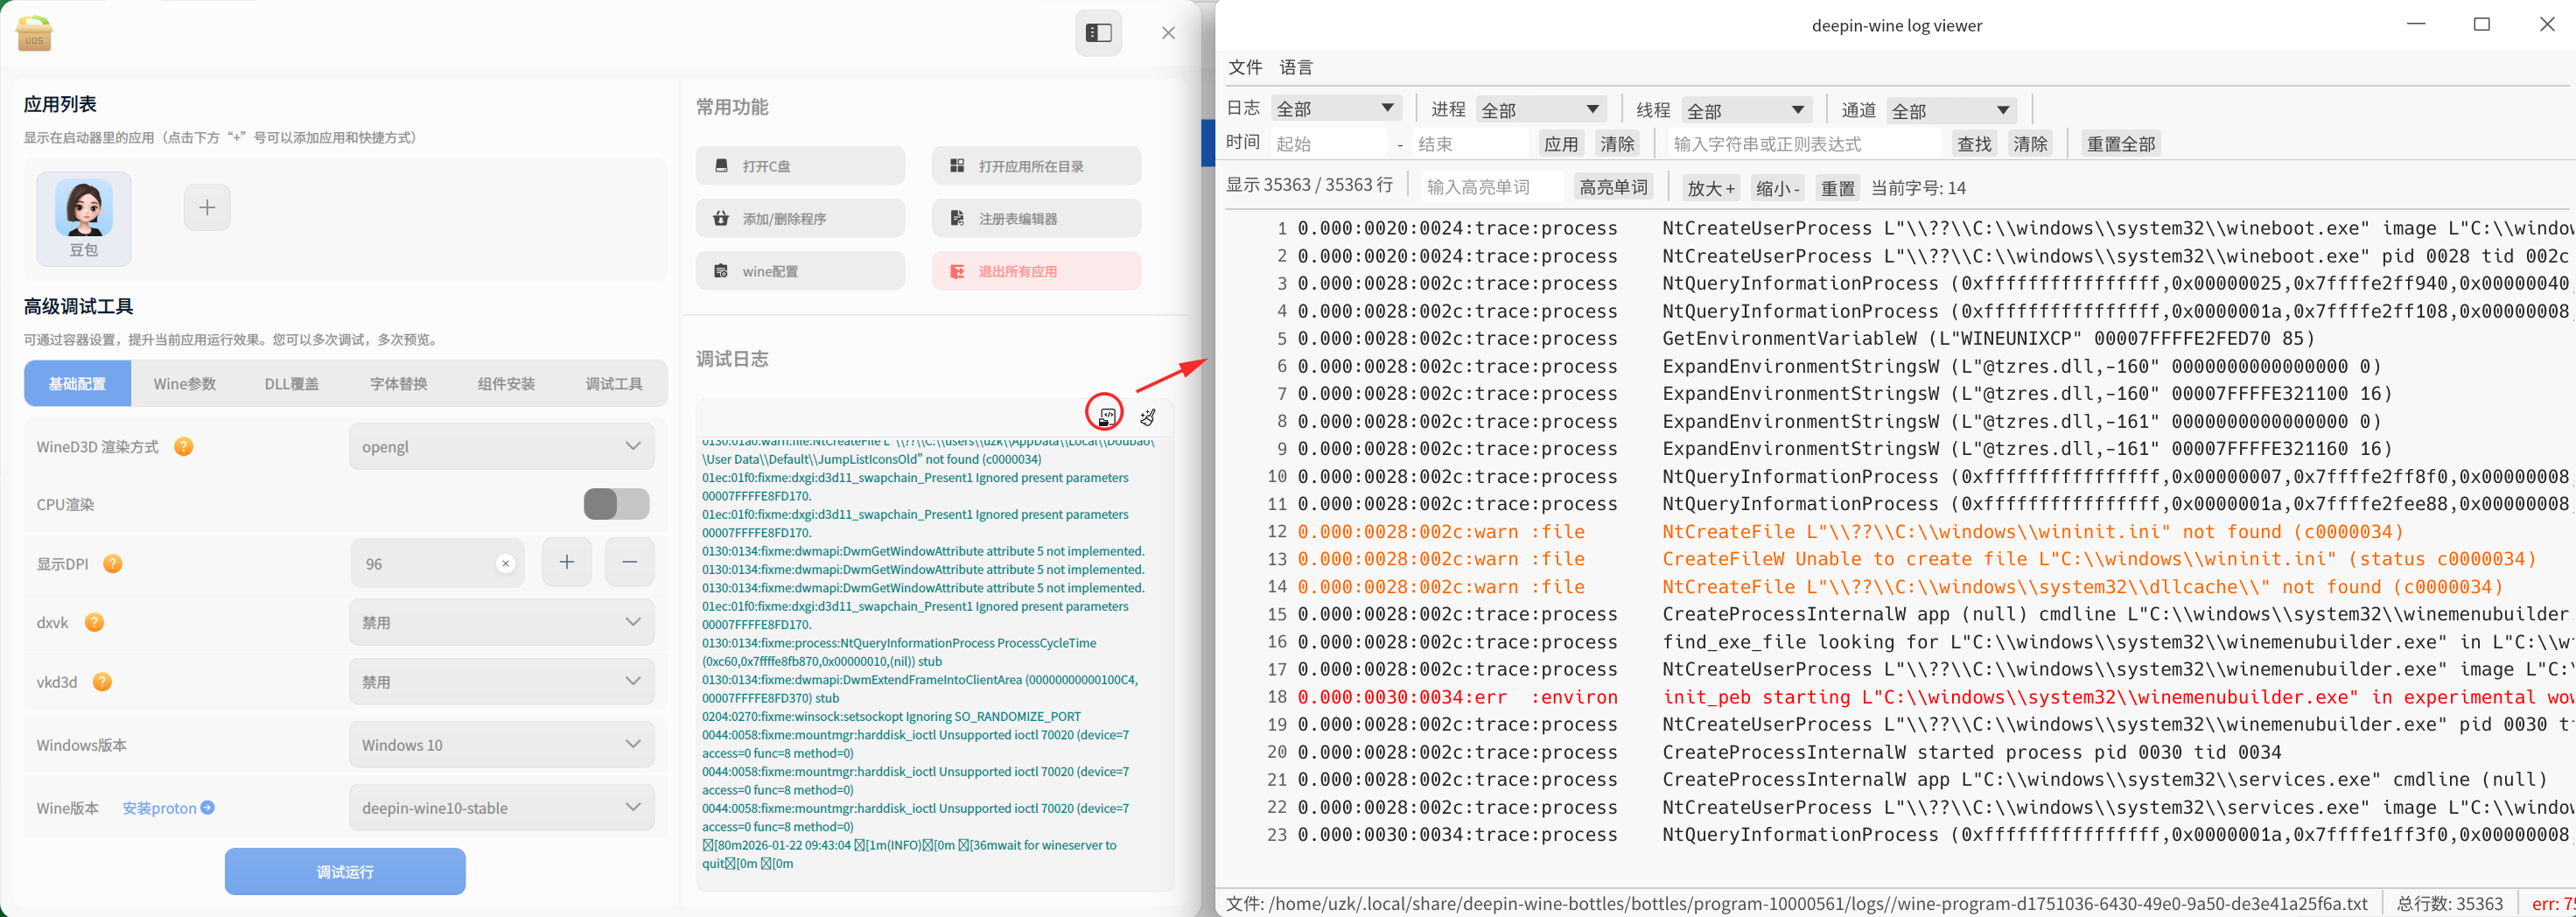Clear debug log with the broom icon
Viewport: 2576px width, 917px height.
[1147, 417]
